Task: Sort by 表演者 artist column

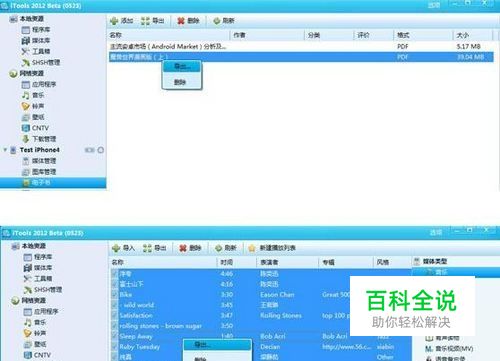Action: [288, 262]
